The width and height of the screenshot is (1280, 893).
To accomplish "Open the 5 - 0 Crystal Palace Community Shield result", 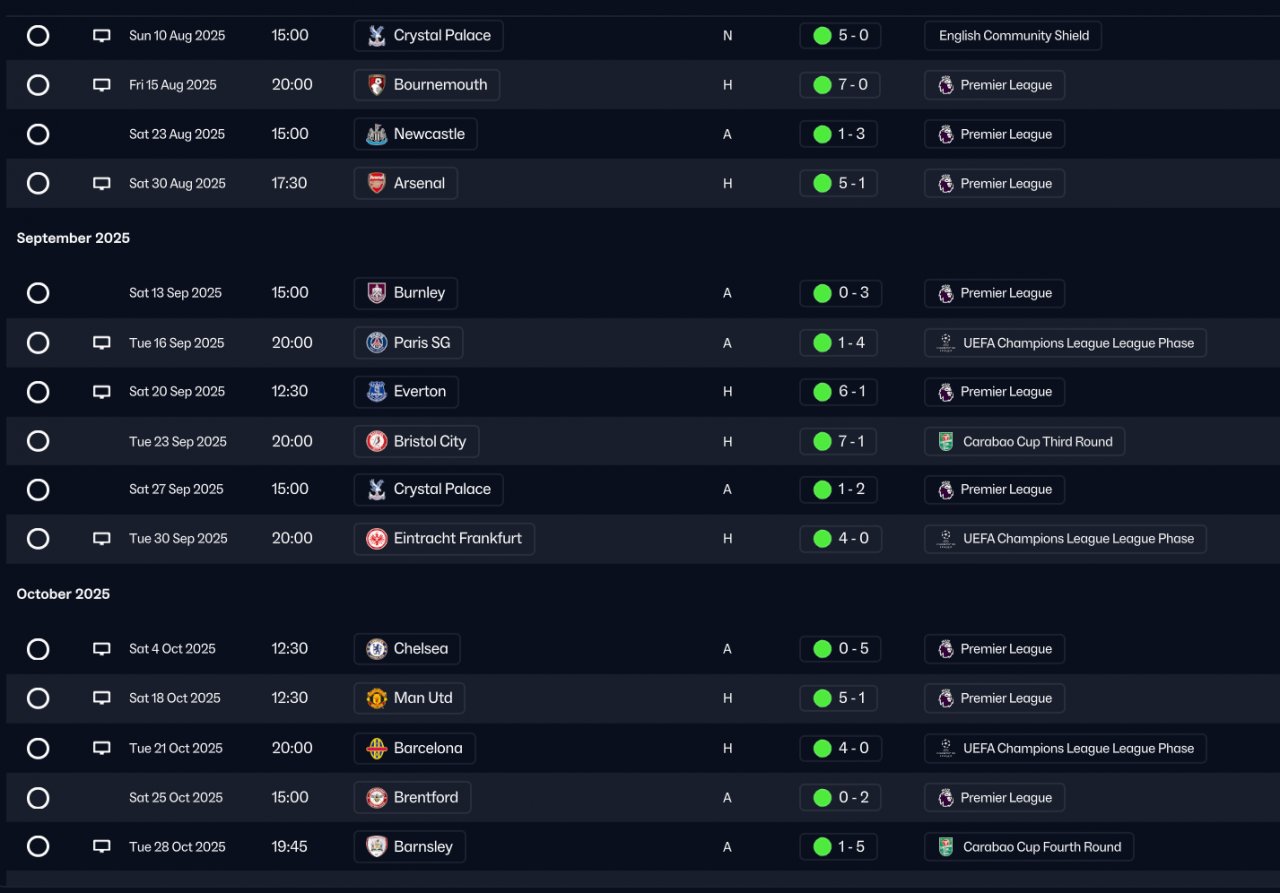I will [x=840, y=36].
